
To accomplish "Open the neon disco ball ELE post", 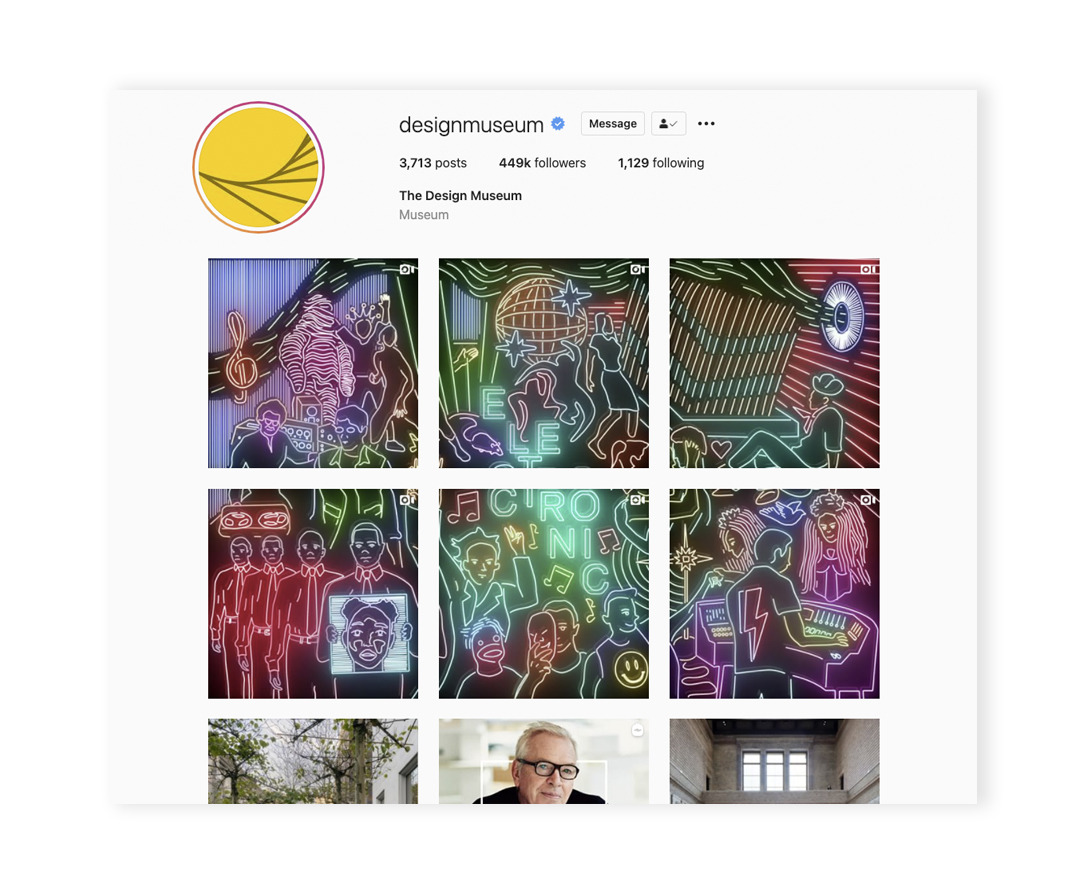I will (x=544, y=363).
